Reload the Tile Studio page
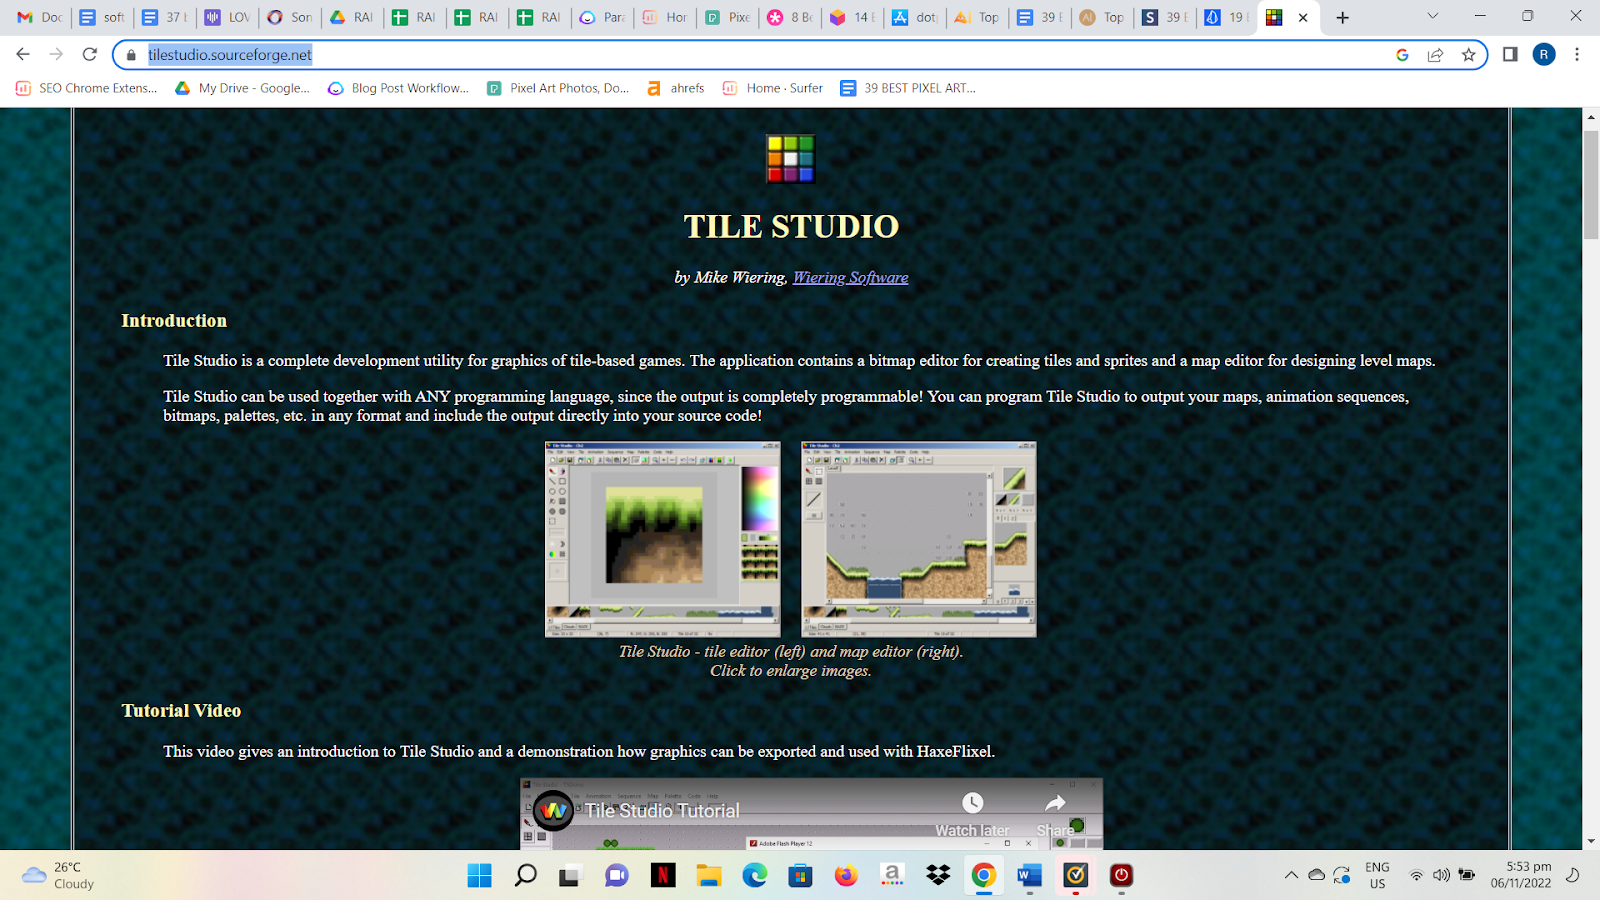The height and width of the screenshot is (900, 1600). (90, 55)
